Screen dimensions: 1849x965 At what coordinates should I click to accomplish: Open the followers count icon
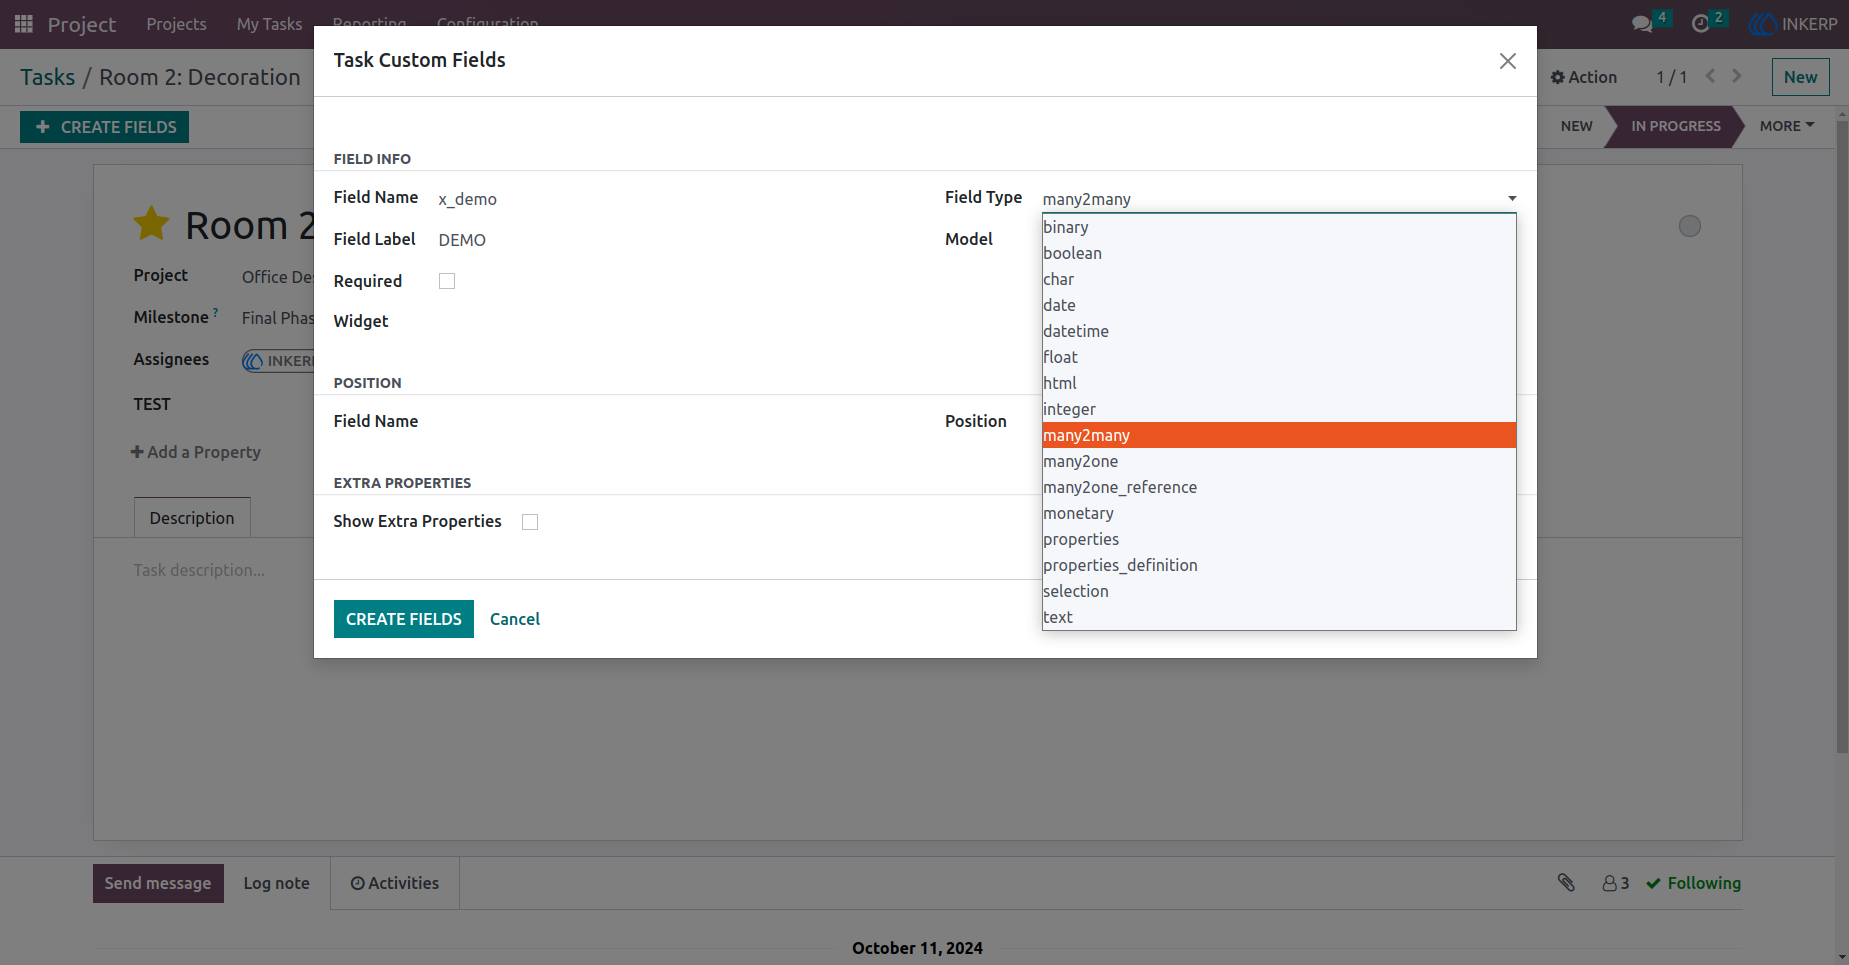[1615, 883]
